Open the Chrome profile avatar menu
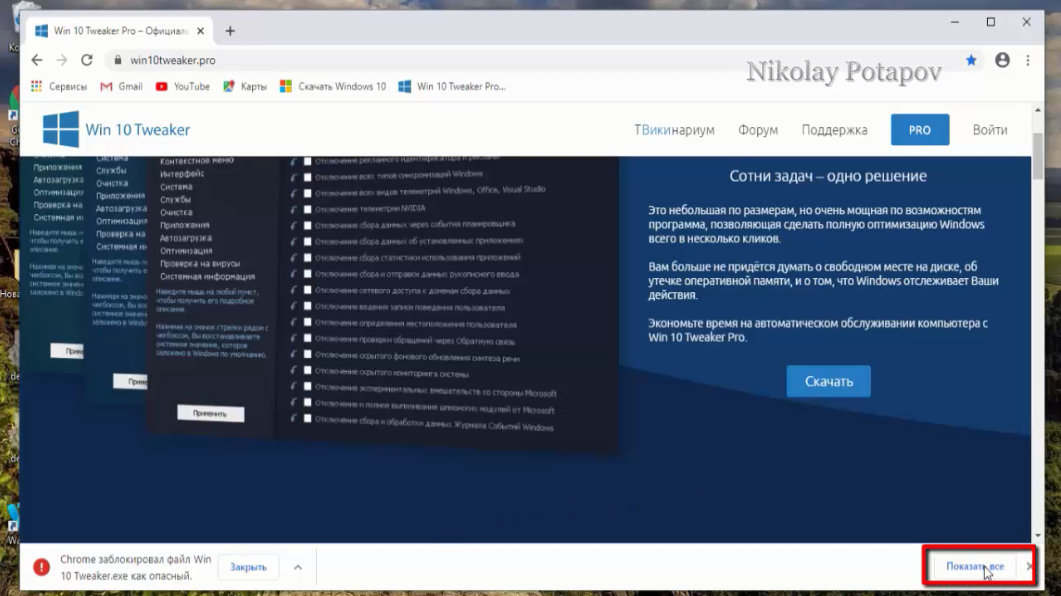 [1002, 60]
